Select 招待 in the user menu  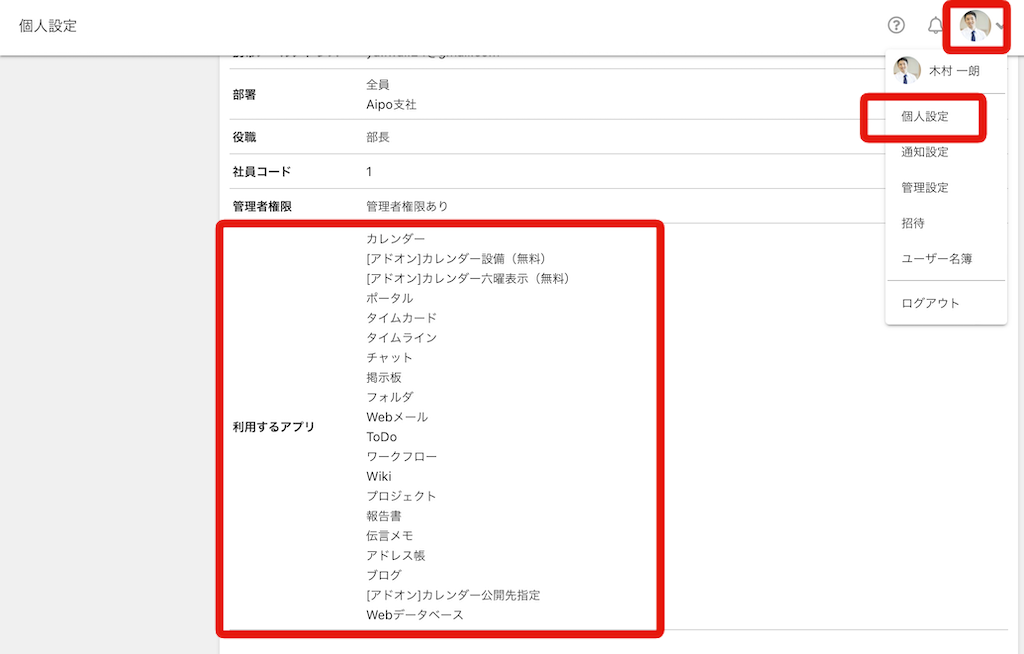click(x=912, y=222)
